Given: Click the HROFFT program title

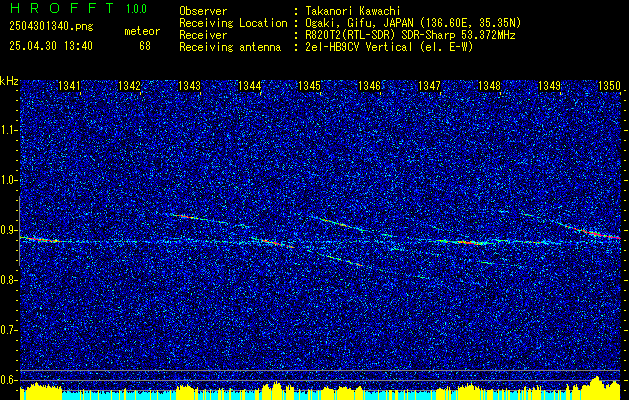Looking at the screenshot, I should 62,8.
